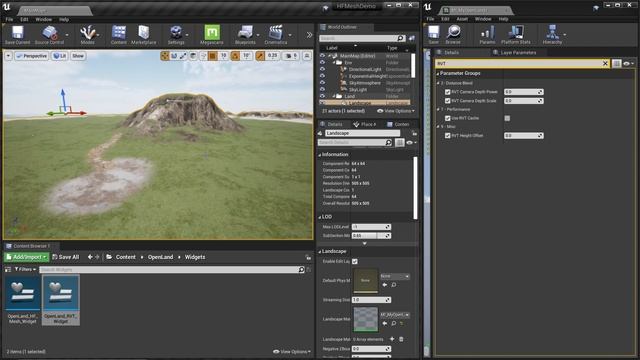Open the Settings toolbar button
Viewport: 640px width, 360px height.
click(x=176, y=35)
